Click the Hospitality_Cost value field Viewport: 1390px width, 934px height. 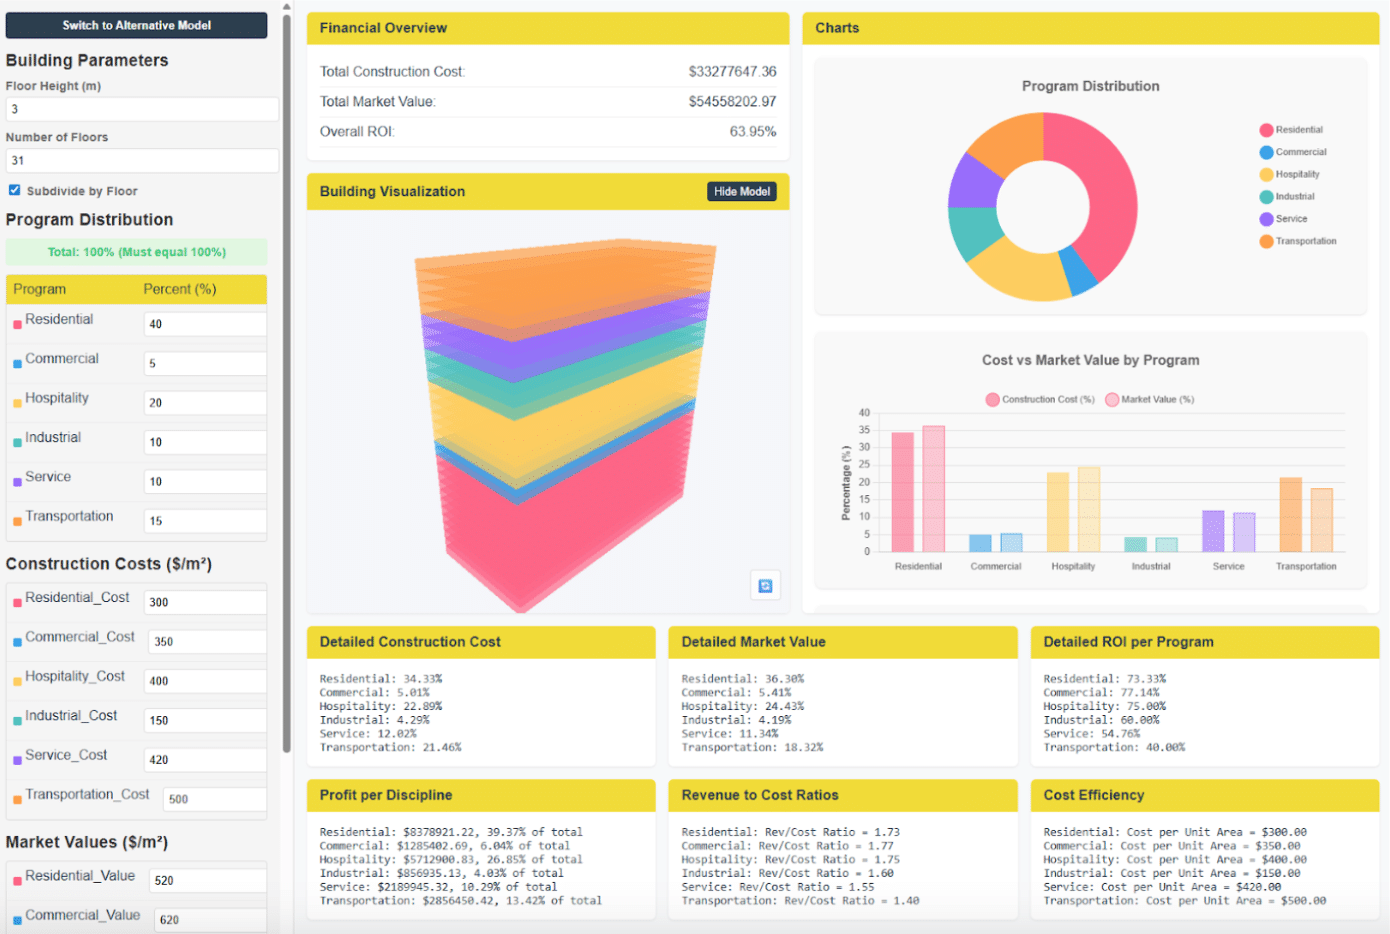205,681
